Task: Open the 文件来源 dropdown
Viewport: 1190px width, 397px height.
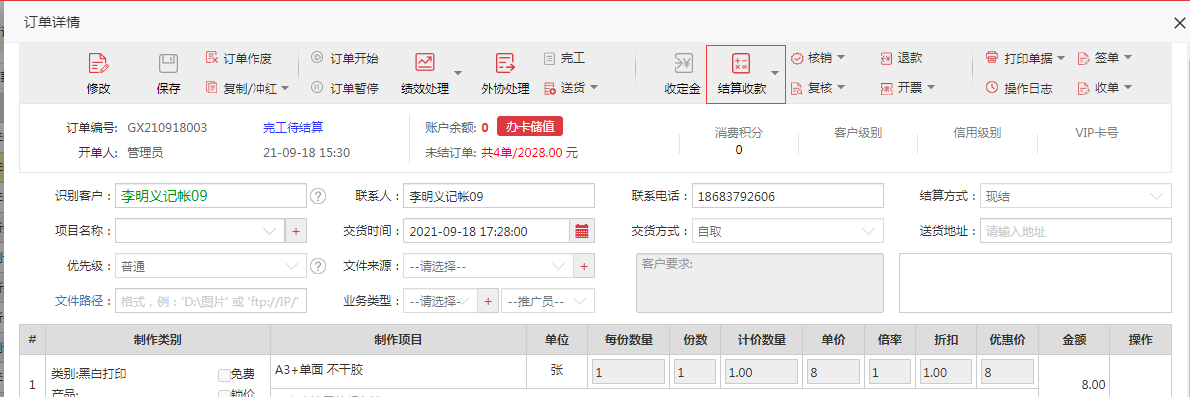Action: pos(487,266)
